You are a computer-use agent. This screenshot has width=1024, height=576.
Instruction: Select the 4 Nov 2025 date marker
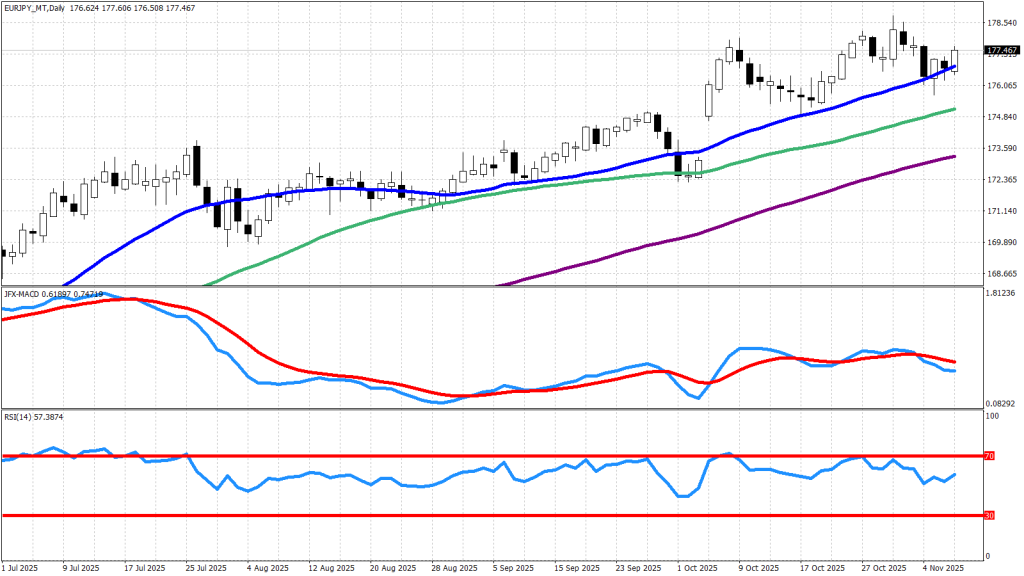pyautogui.click(x=944, y=567)
